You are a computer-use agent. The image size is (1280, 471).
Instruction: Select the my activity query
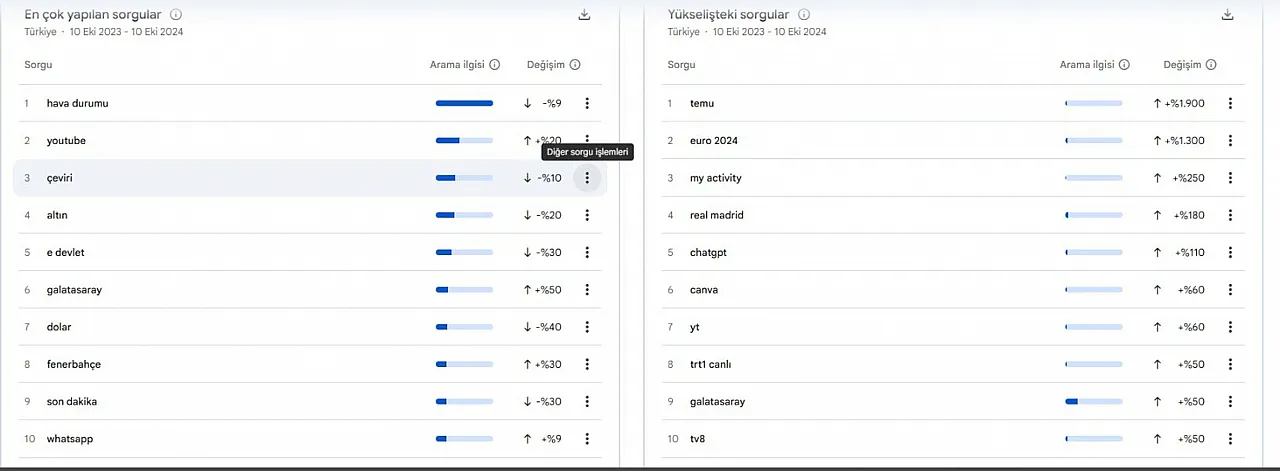pos(716,178)
